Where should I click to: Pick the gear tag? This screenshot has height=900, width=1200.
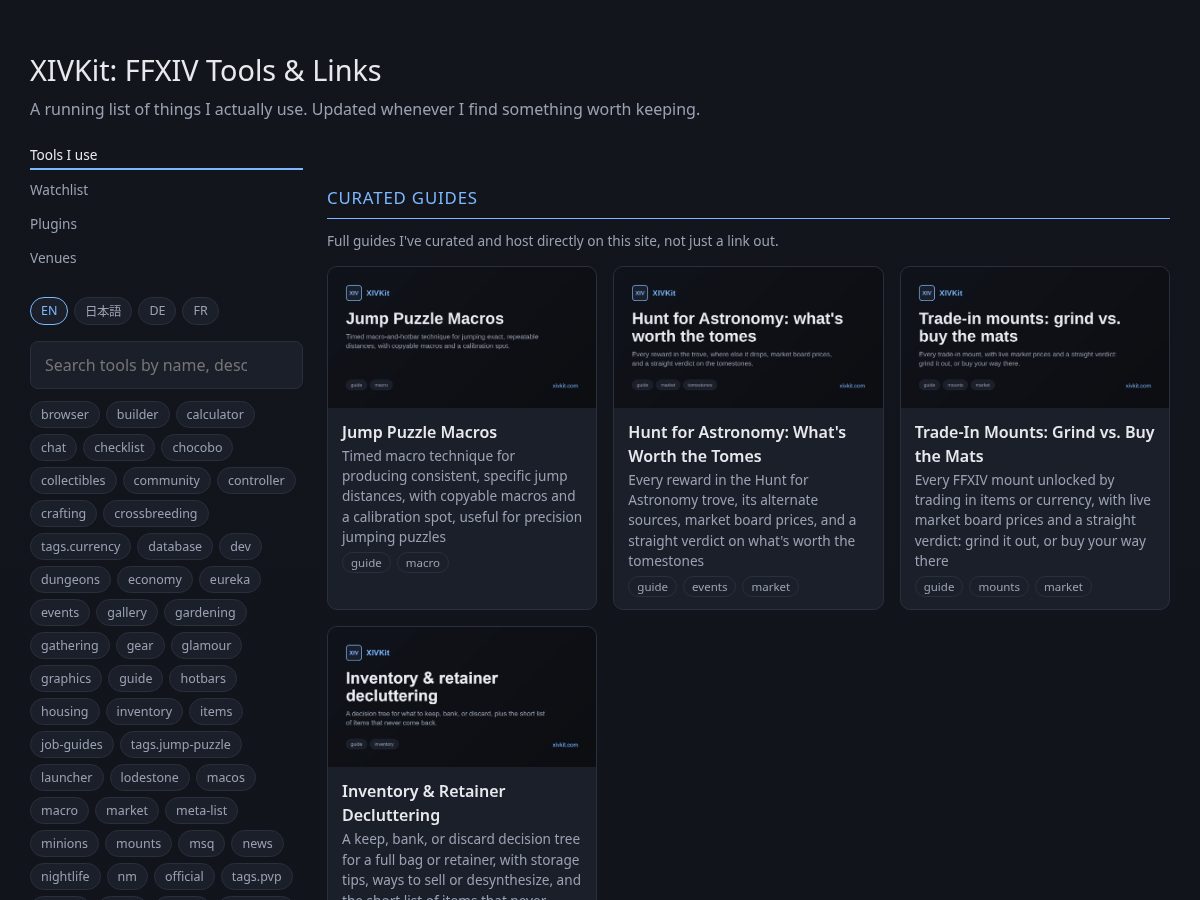click(x=140, y=645)
